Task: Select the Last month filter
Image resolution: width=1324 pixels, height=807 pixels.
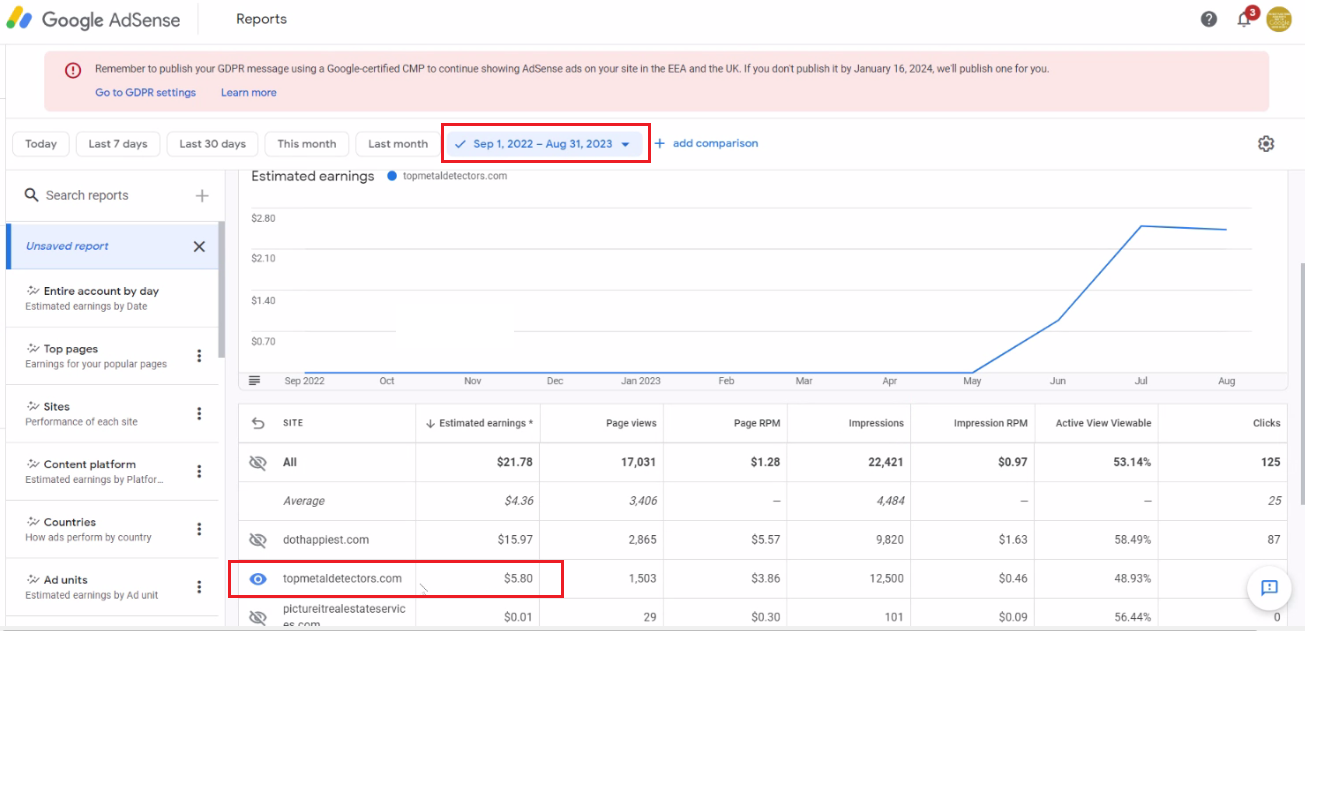Action: click(x=398, y=144)
